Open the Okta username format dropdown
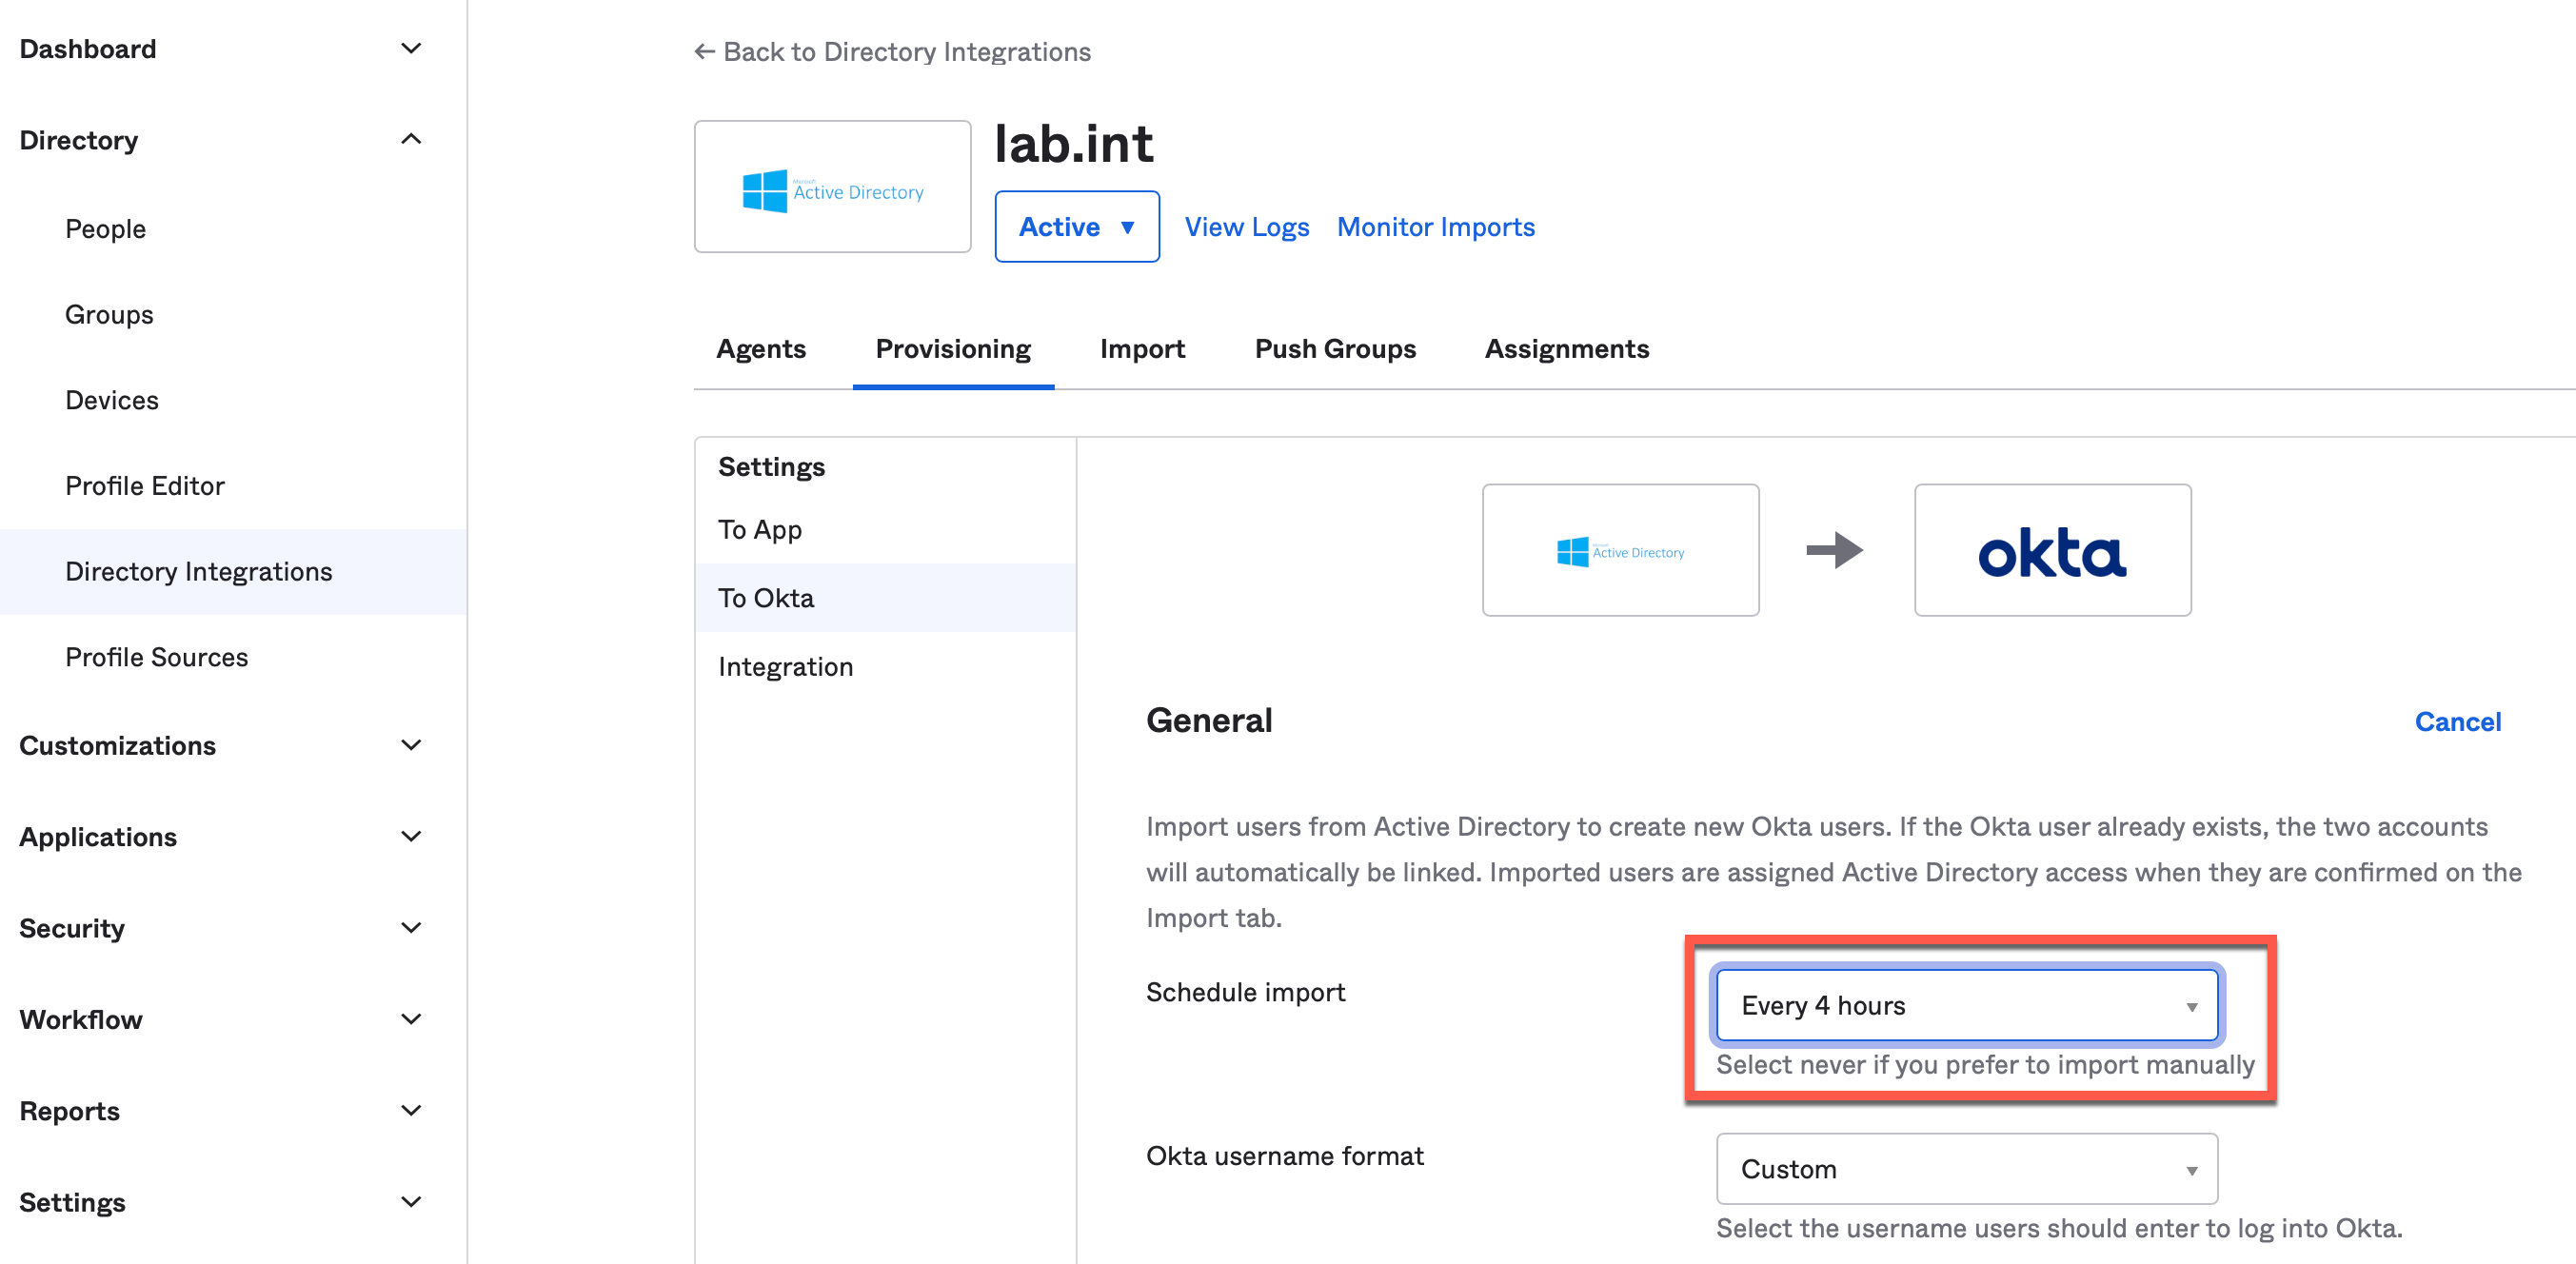 [x=1965, y=1169]
